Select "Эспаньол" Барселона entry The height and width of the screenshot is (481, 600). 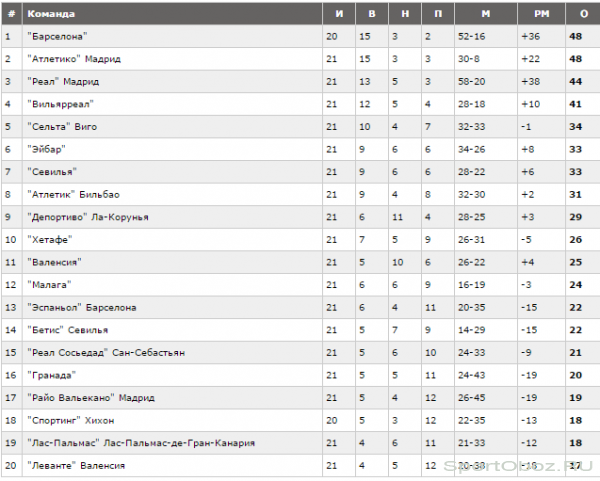(x=82, y=307)
